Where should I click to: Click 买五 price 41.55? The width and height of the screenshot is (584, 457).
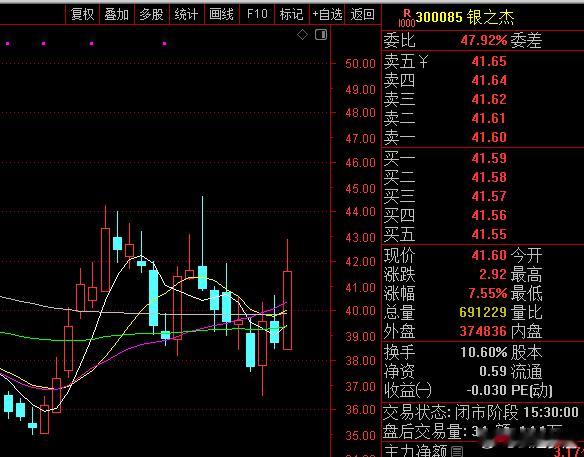pos(489,234)
